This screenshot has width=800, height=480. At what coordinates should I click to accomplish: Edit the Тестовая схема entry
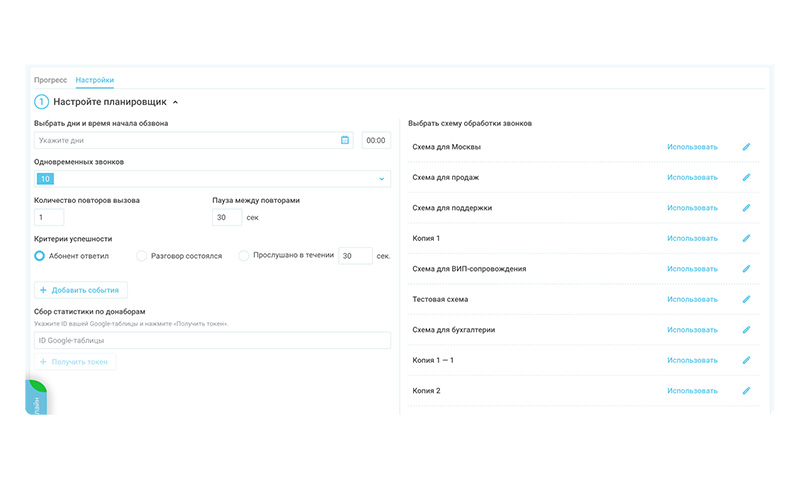coord(746,299)
